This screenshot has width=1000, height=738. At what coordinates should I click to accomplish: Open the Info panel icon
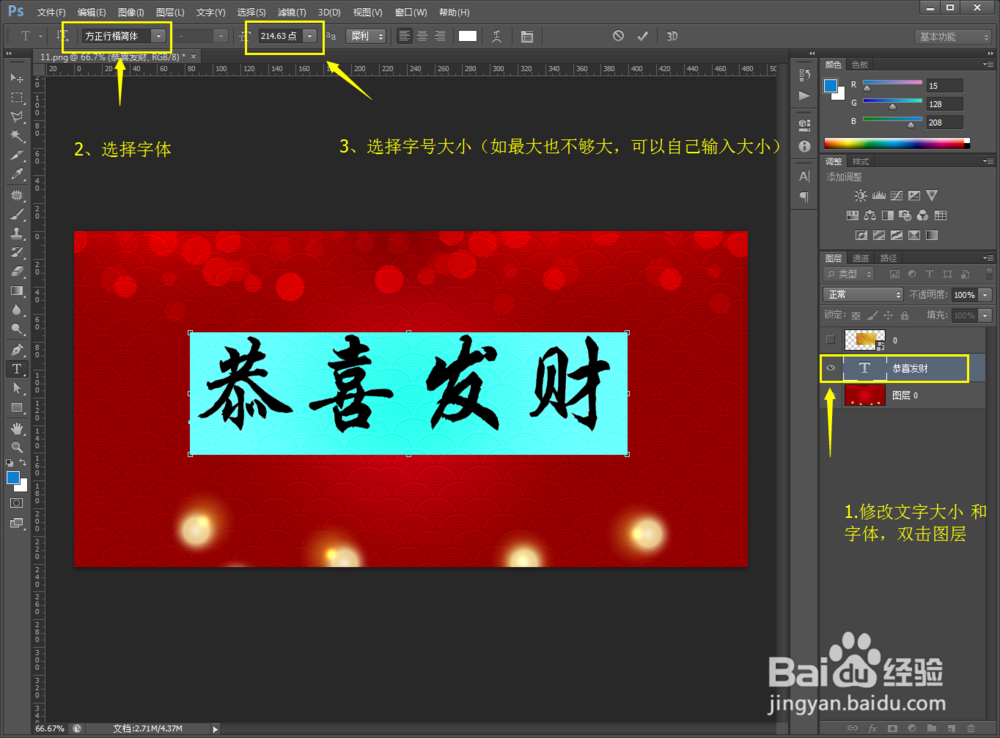pyautogui.click(x=804, y=146)
